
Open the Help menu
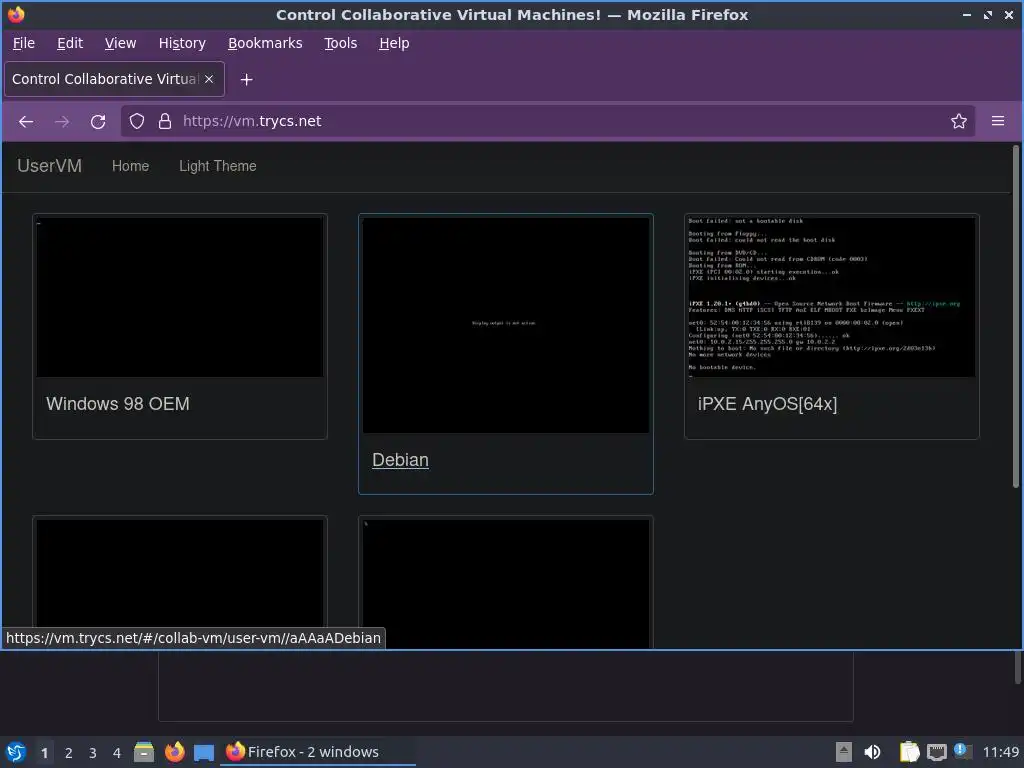[x=394, y=43]
